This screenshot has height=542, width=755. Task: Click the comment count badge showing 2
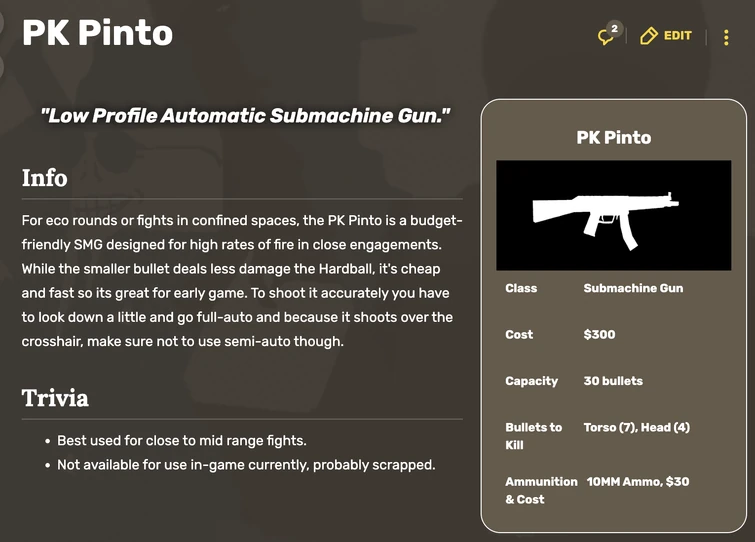[615, 29]
